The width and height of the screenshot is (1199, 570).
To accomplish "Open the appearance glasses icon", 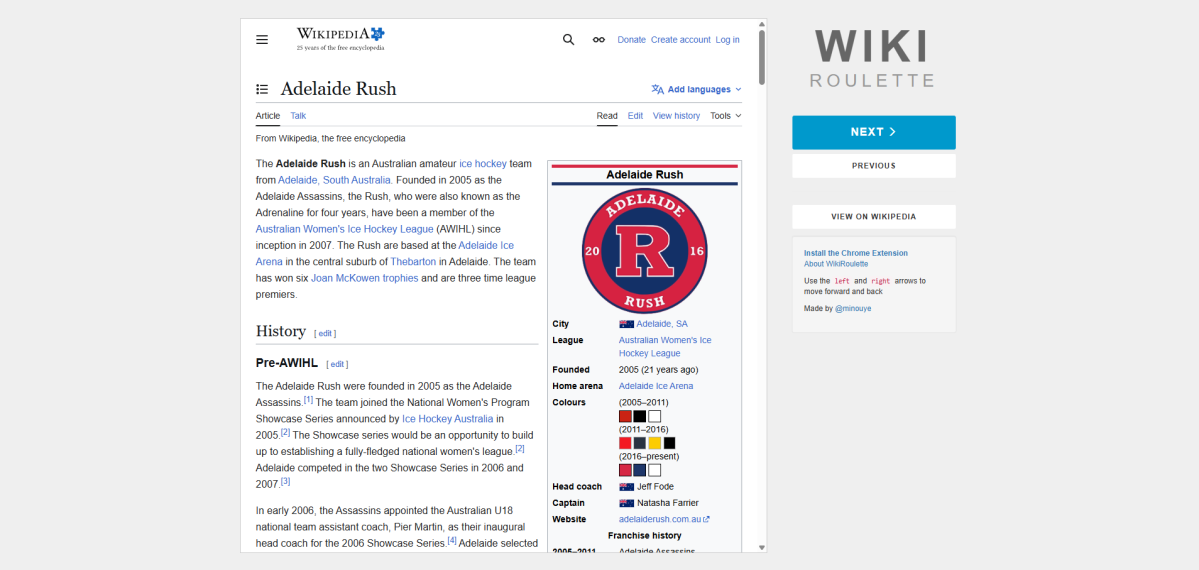I will (599, 40).
